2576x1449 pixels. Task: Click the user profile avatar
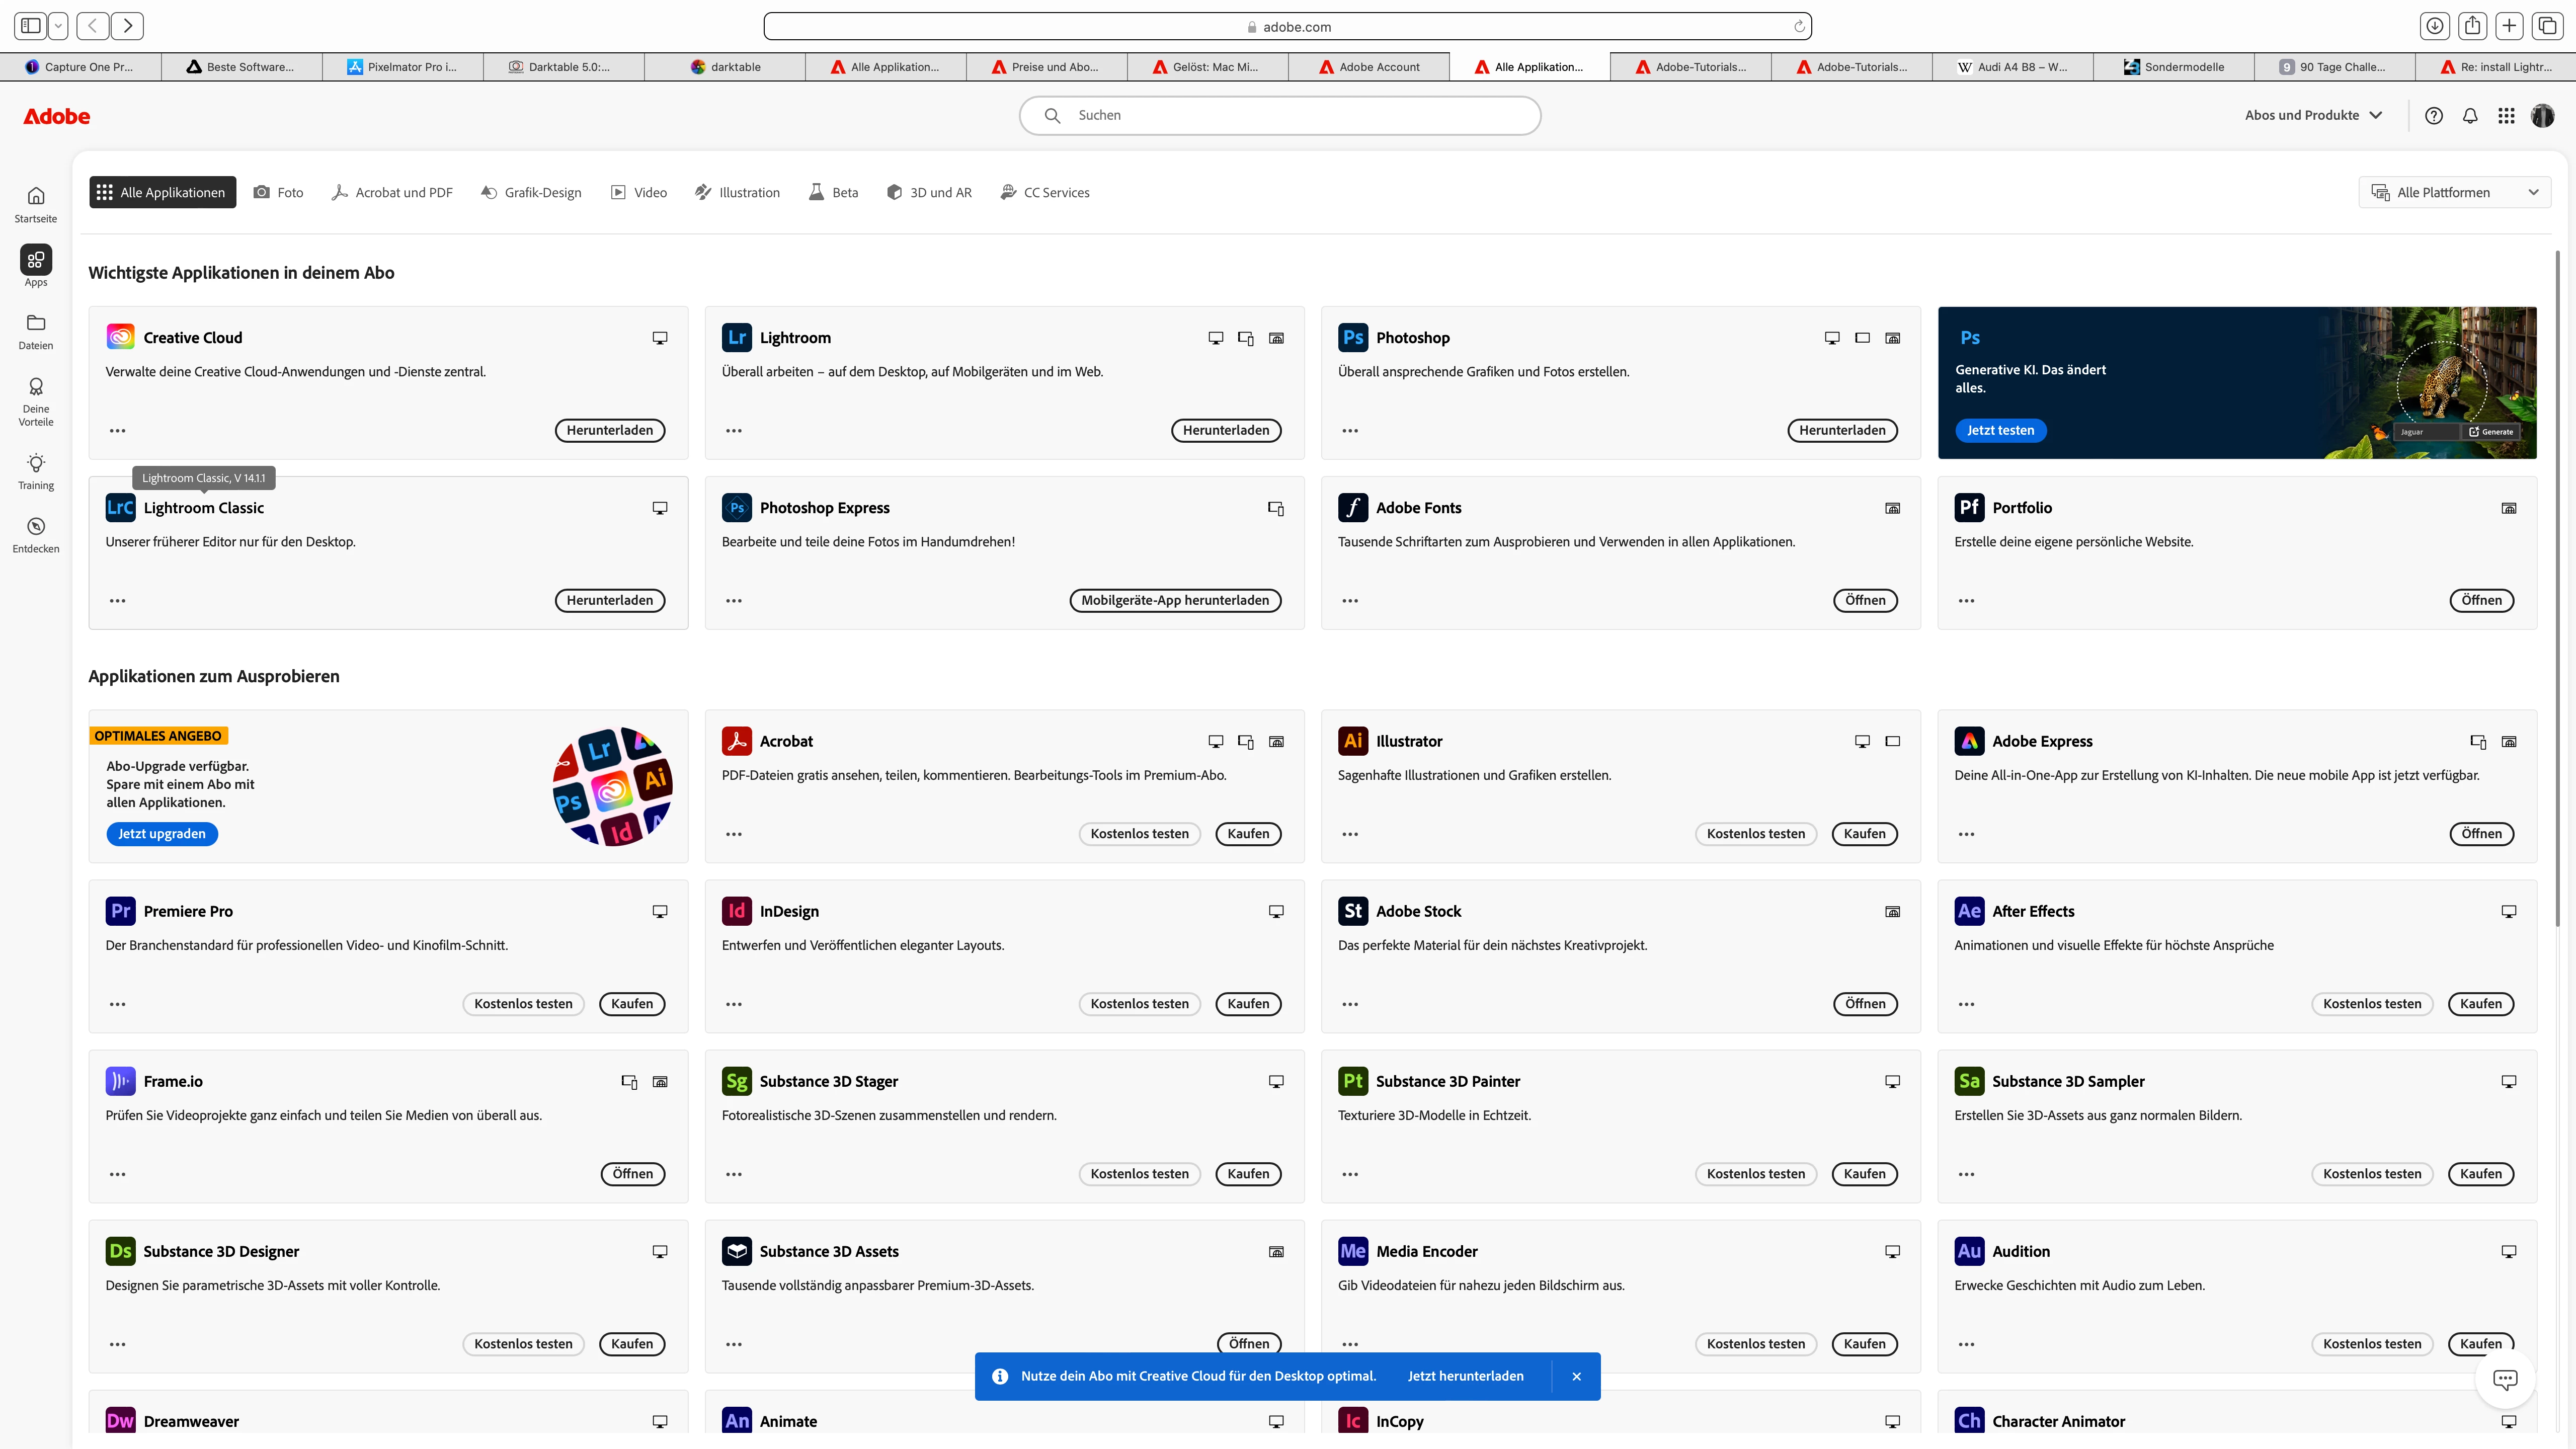tap(2543, 116)
